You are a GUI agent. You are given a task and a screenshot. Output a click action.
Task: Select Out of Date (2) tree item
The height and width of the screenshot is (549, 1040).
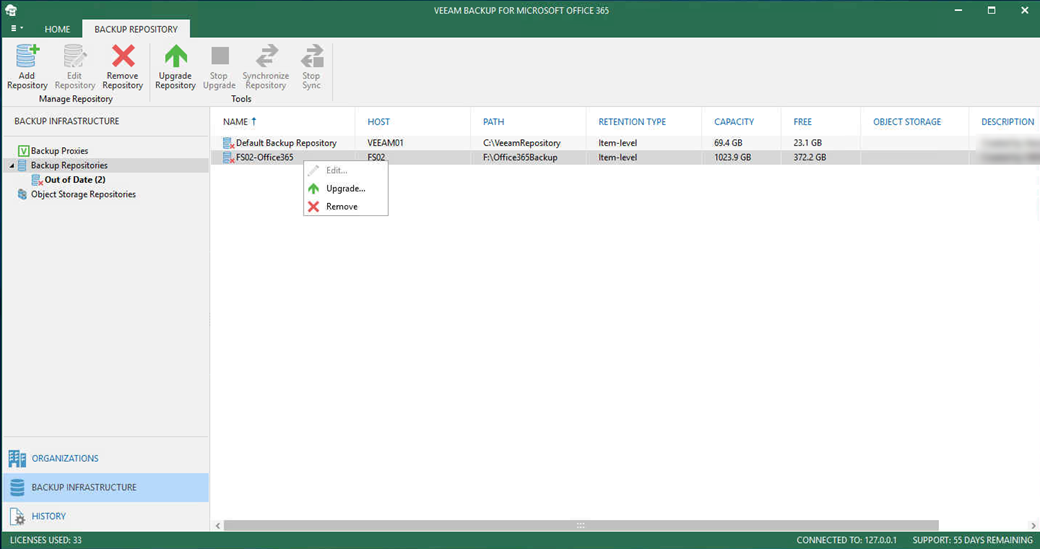point(75,180)
